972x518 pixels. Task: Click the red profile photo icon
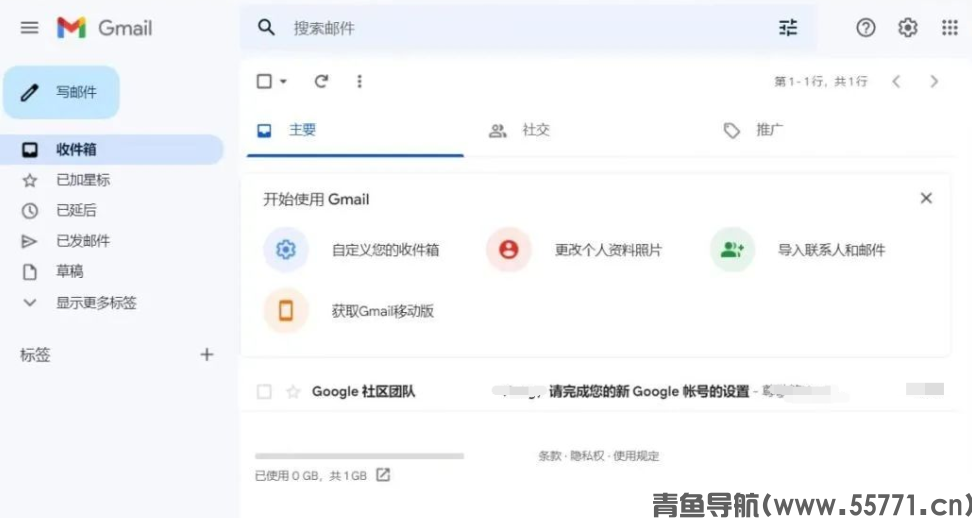[508, 250]
